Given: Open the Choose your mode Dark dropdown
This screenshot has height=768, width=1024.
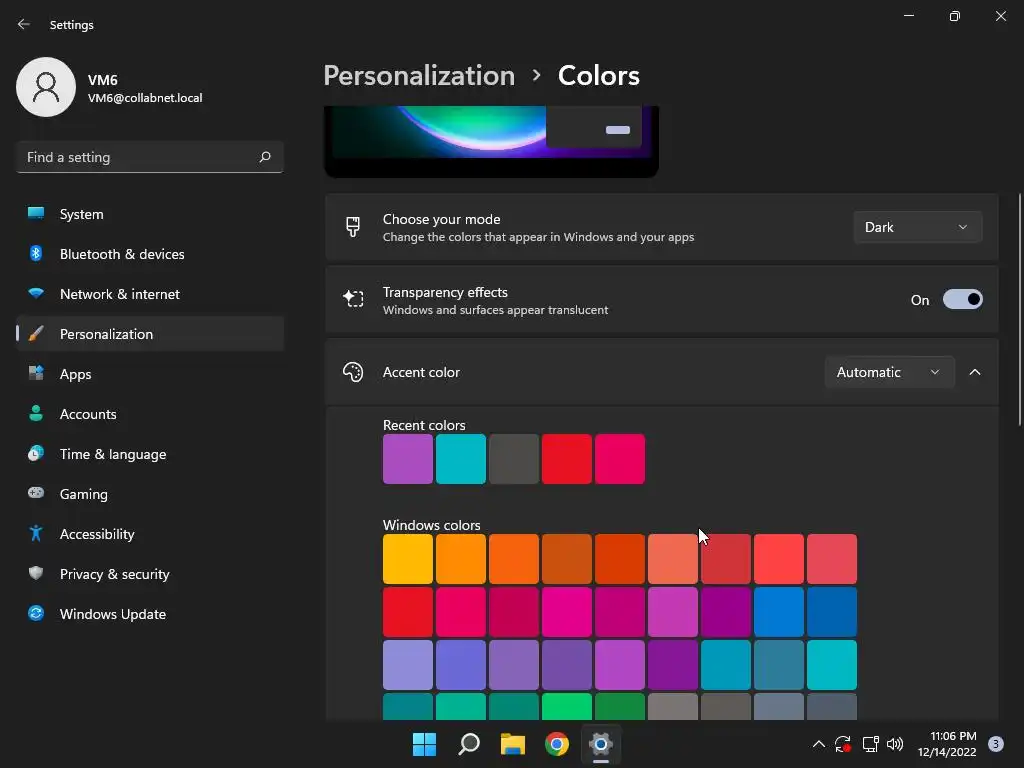Looking at the screenshot, I should pos(918,227).
